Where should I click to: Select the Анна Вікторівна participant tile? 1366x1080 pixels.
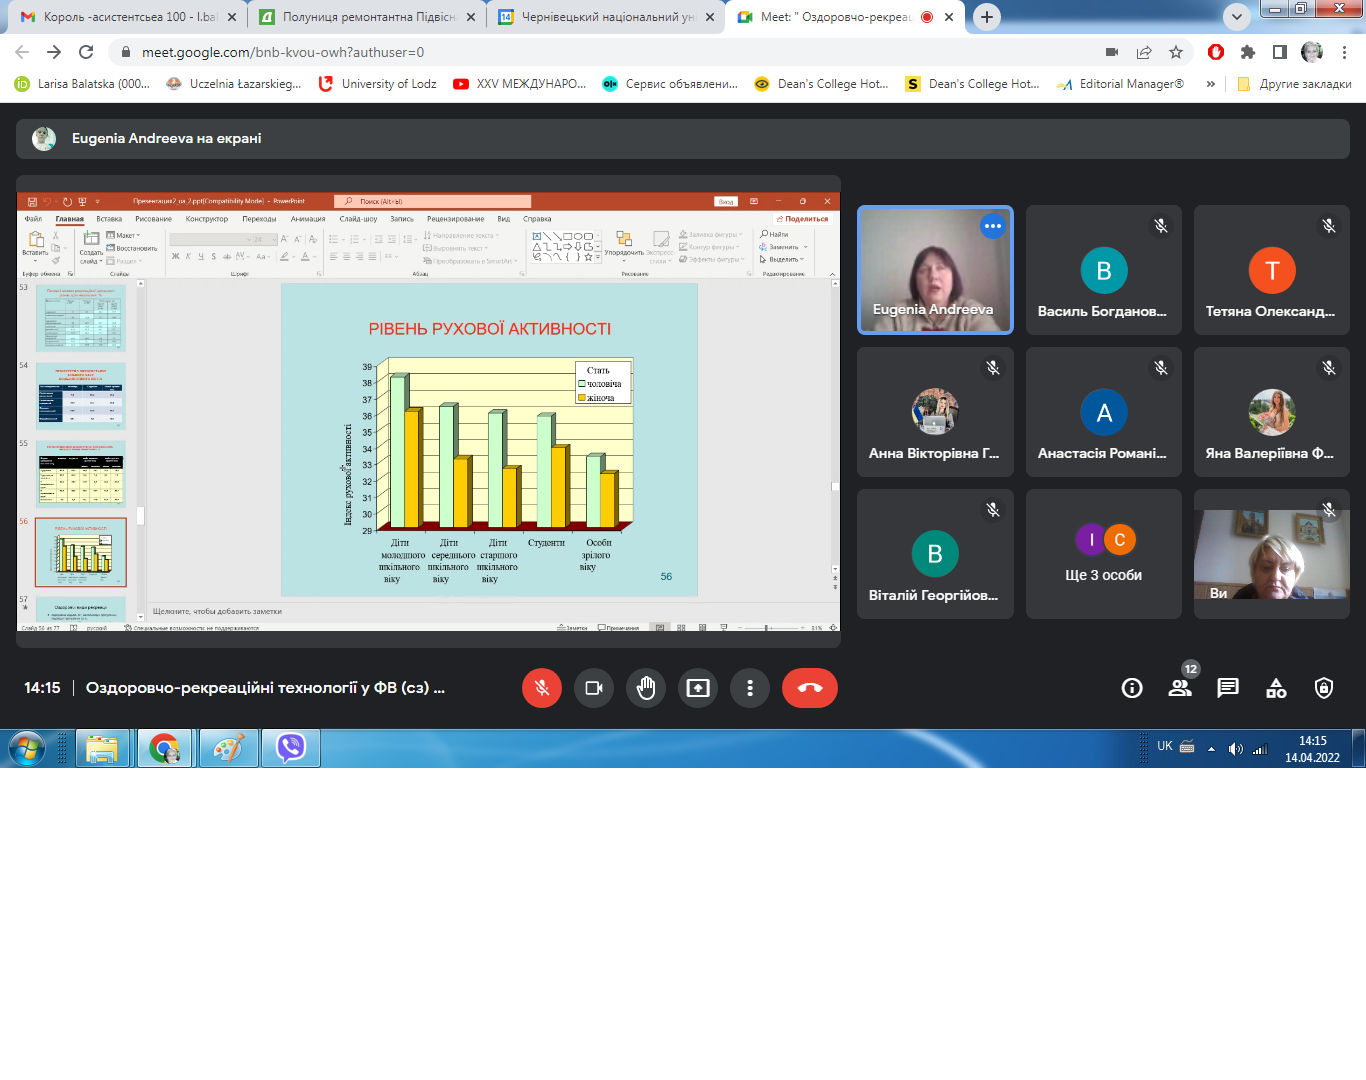point(935,412)
